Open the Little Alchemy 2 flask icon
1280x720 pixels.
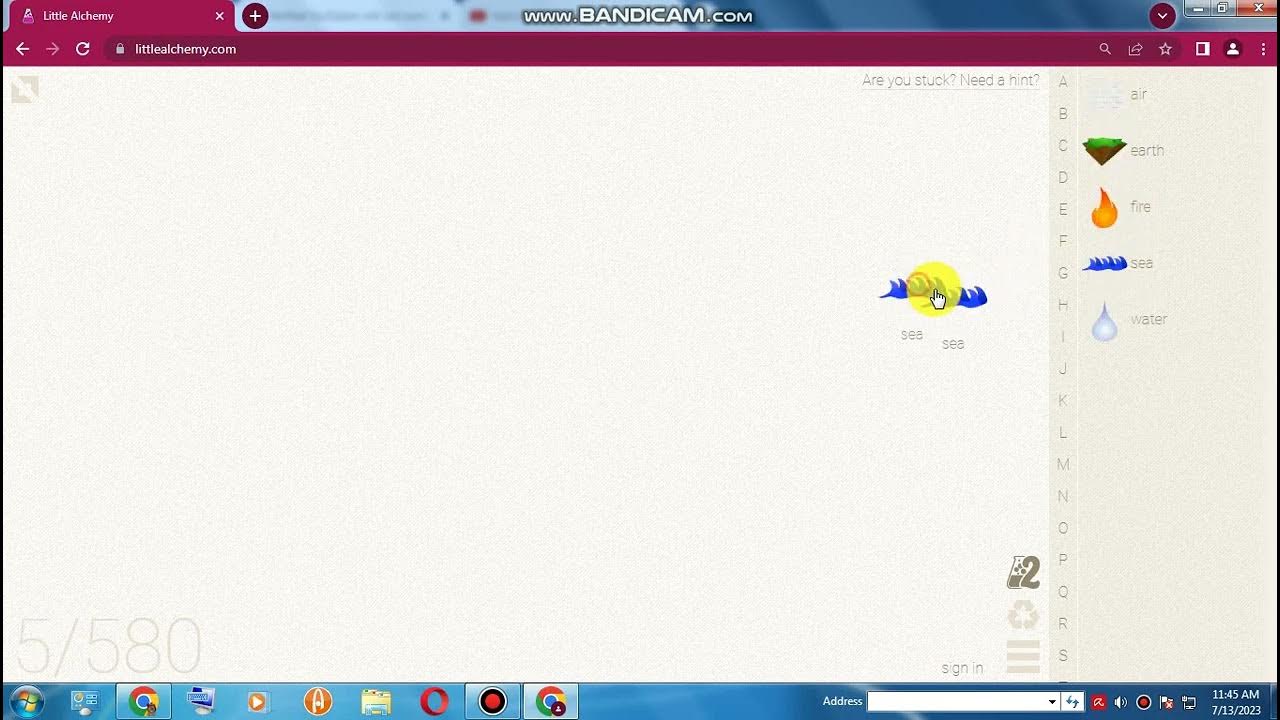[1023, 573]
